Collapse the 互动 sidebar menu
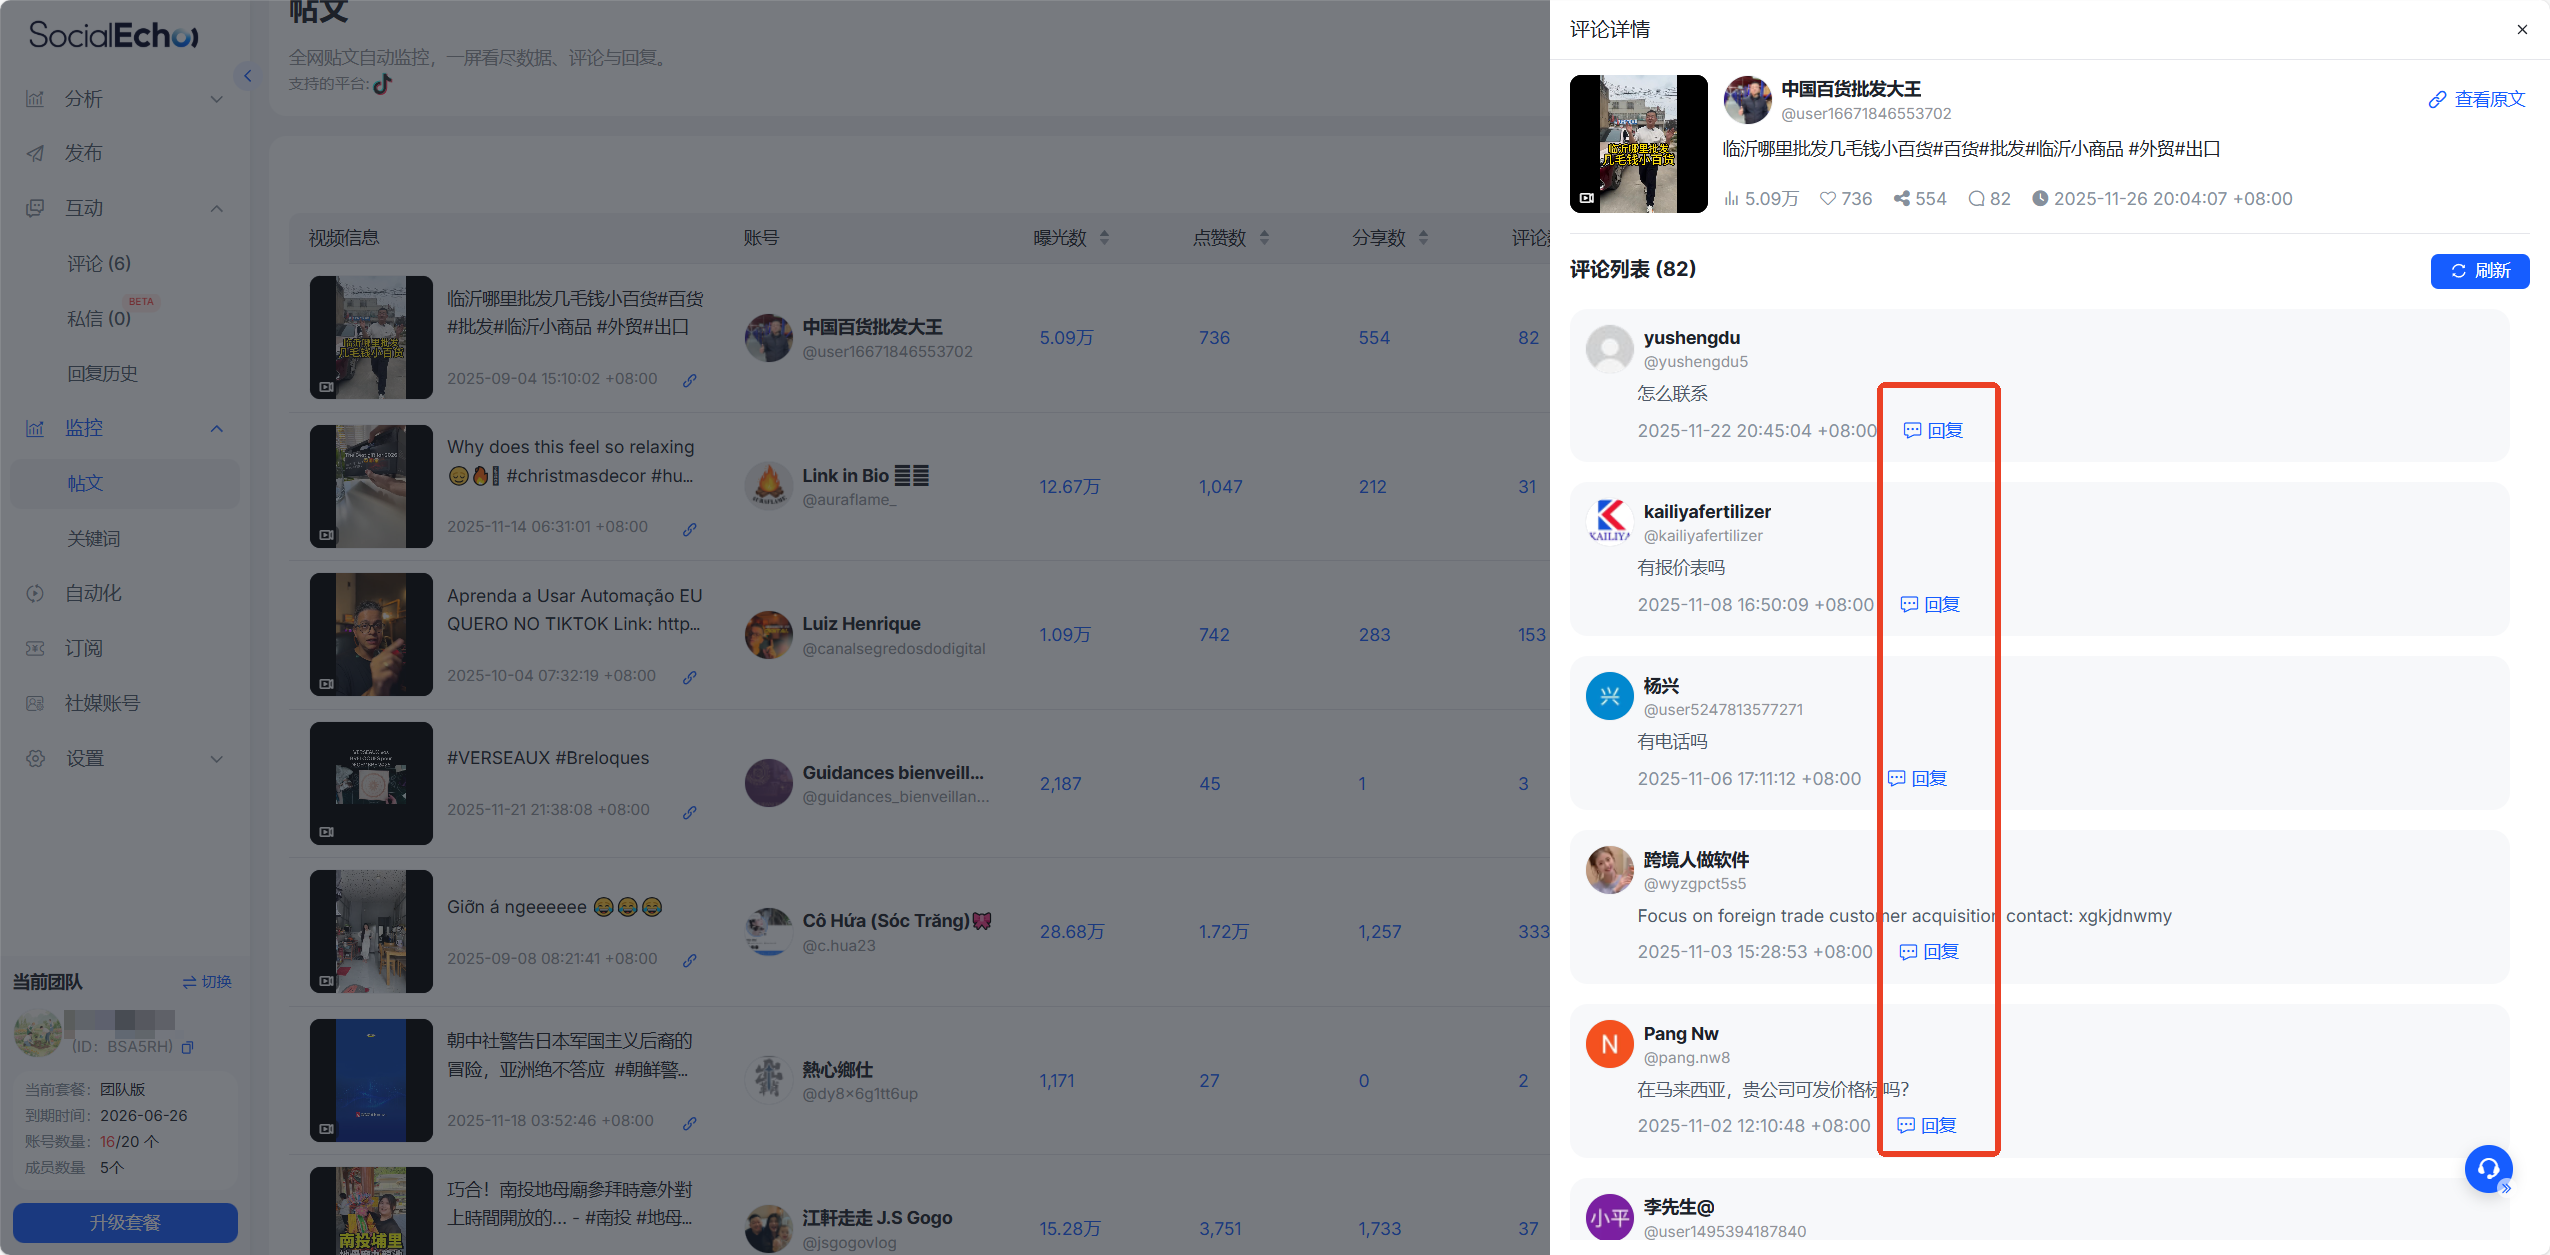The height and width of the screenshot is (1255, 2550). coord(216,208)
